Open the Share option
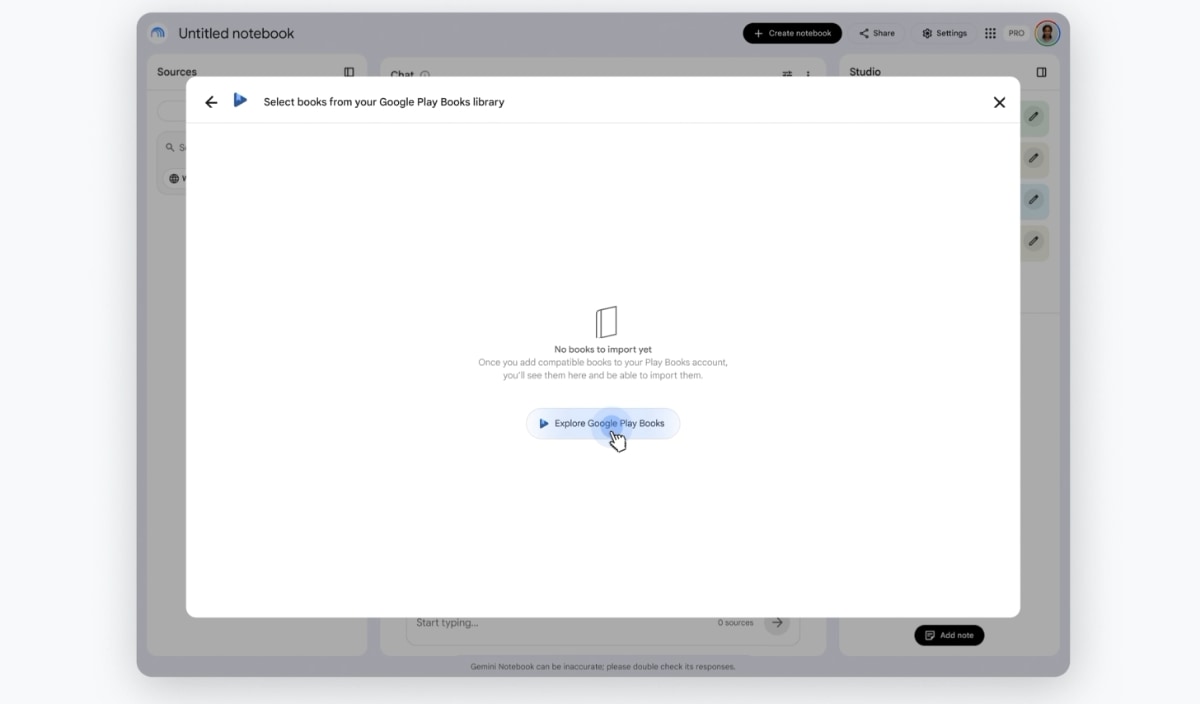 click(x=877, y=33)
